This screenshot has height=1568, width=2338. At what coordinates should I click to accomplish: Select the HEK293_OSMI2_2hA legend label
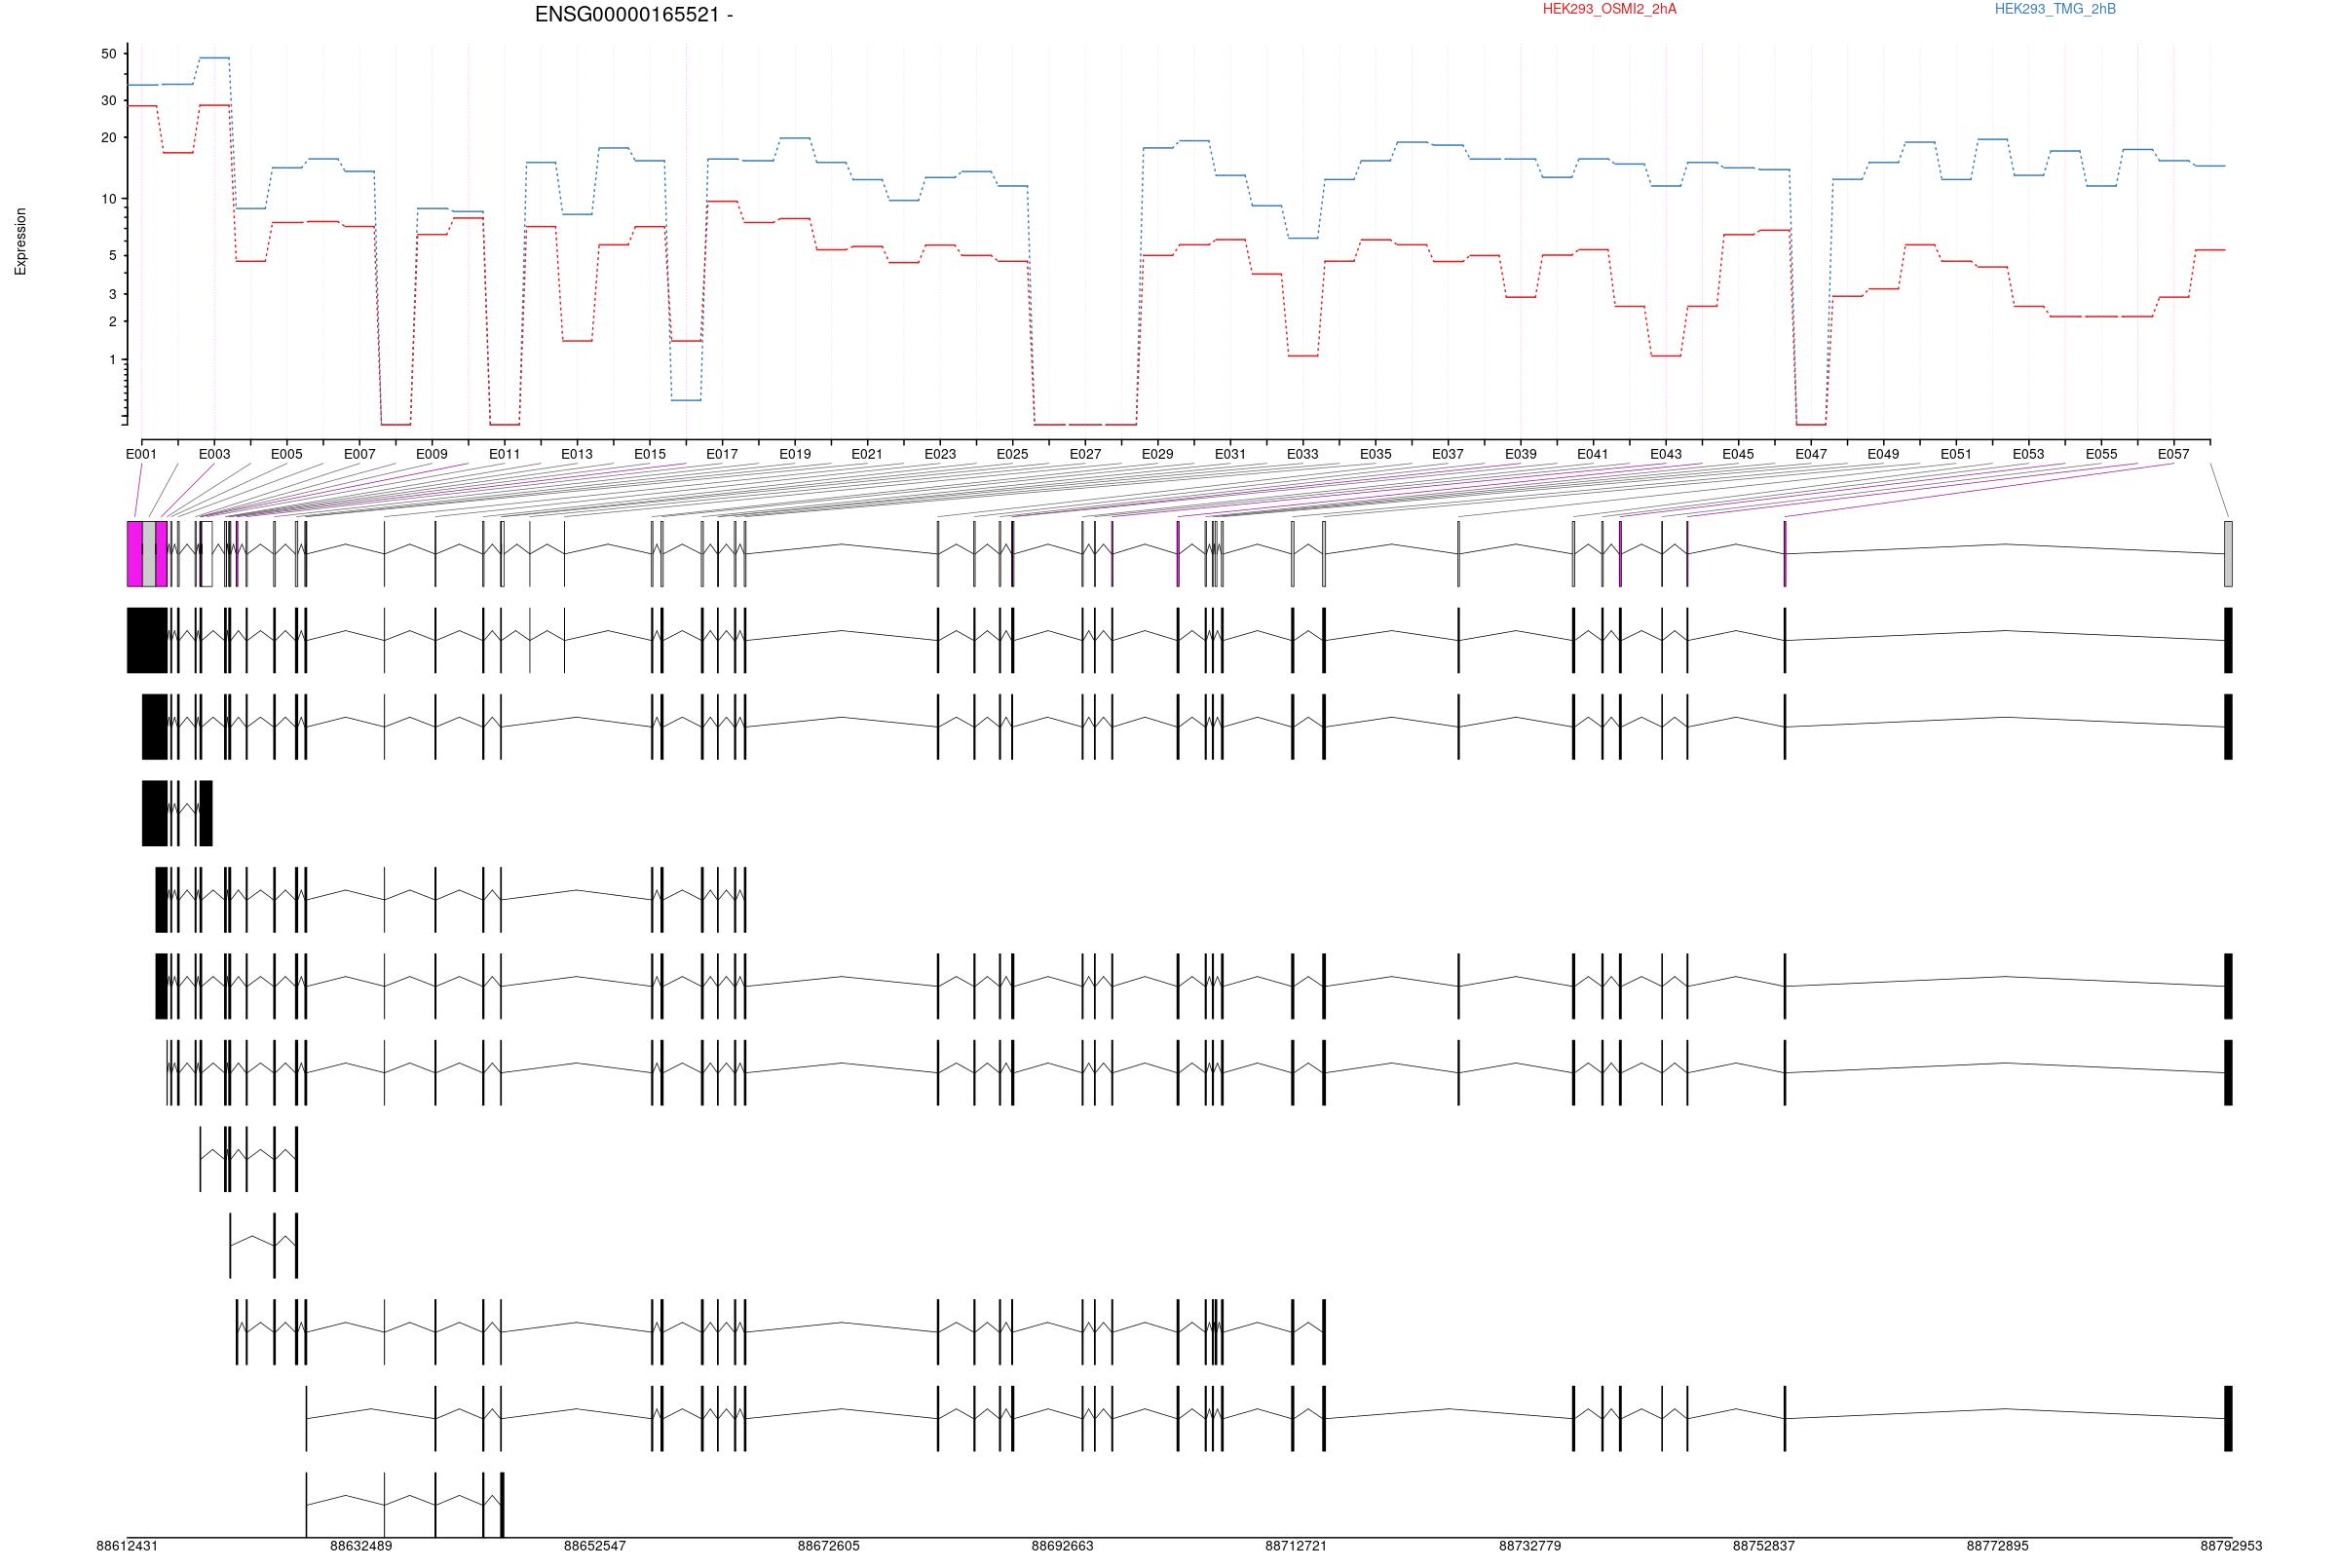[x=1609, y=9]
